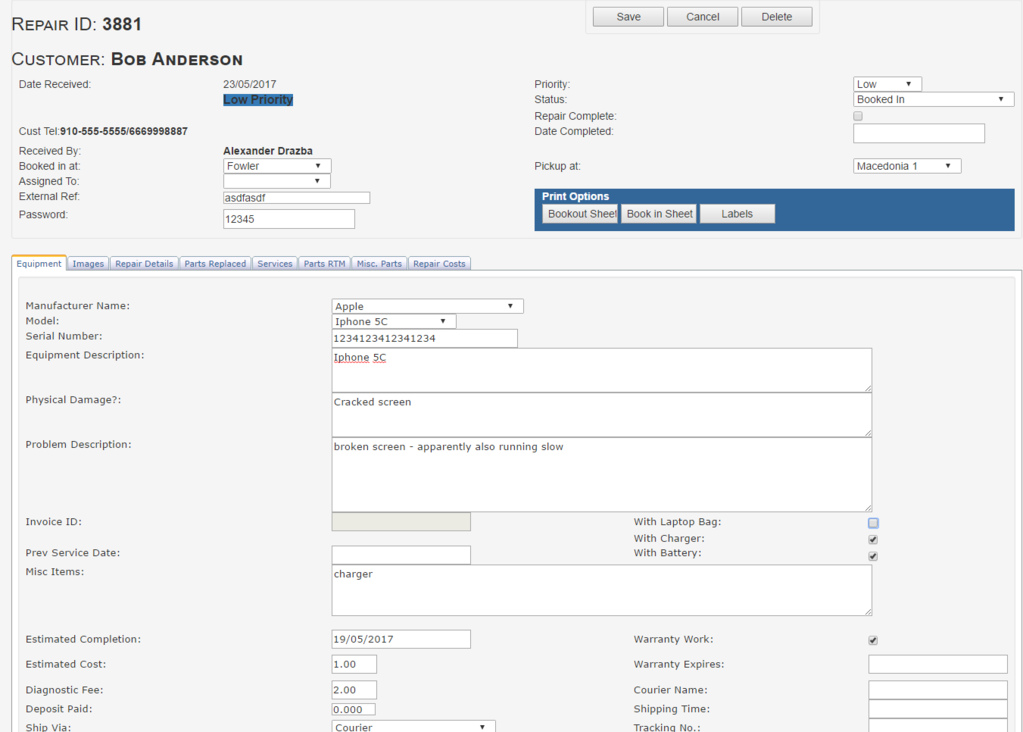Open the Misc. Parts tab
Screen dimensions: 1023x732
(379, 264)
